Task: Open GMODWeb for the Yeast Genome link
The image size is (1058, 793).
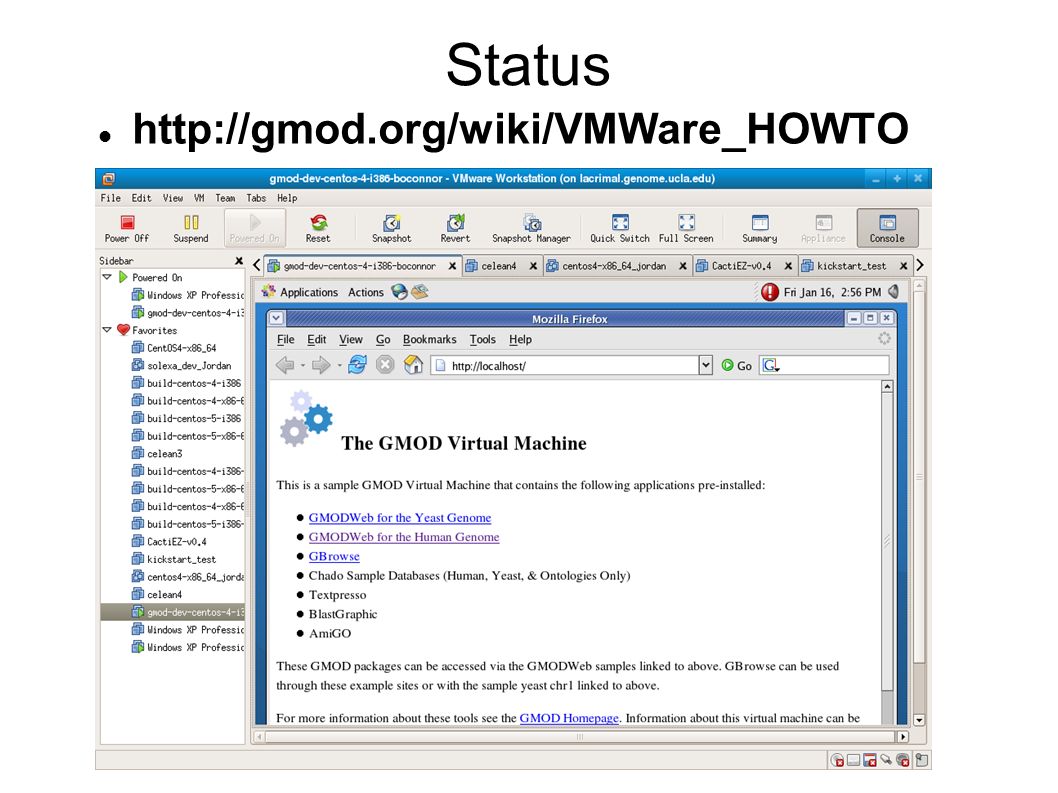Action: point(399,518)
